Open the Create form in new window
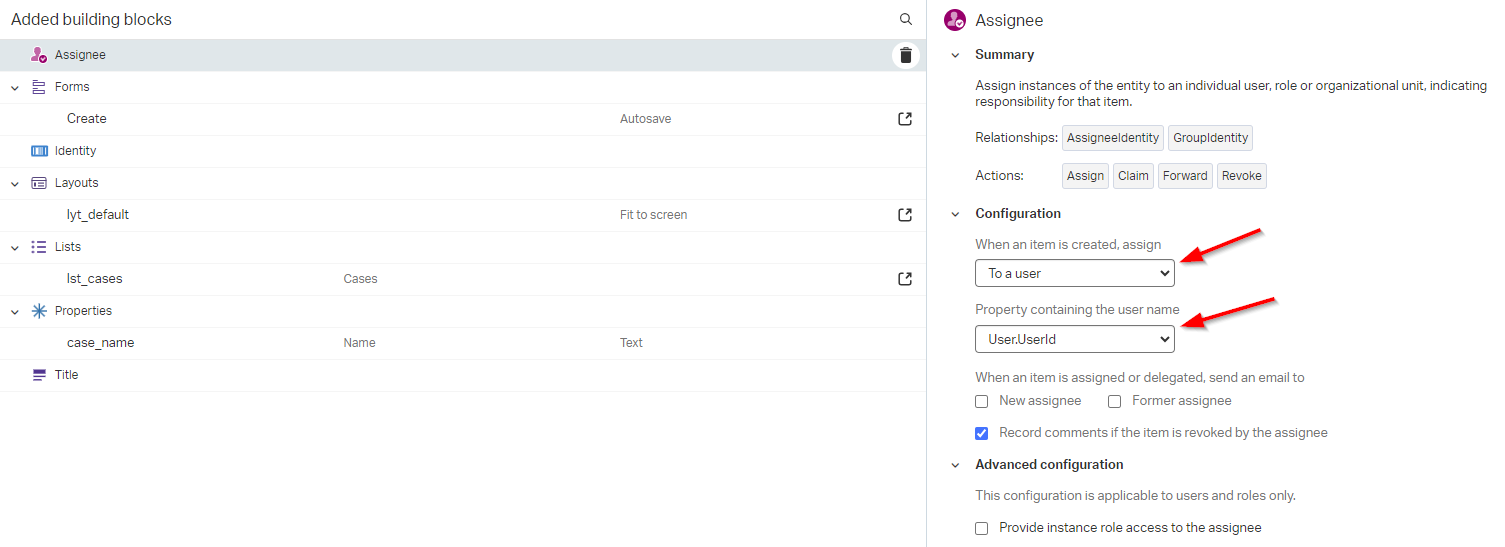Screen dimensions: 1505x547 [x=905, y=119]
